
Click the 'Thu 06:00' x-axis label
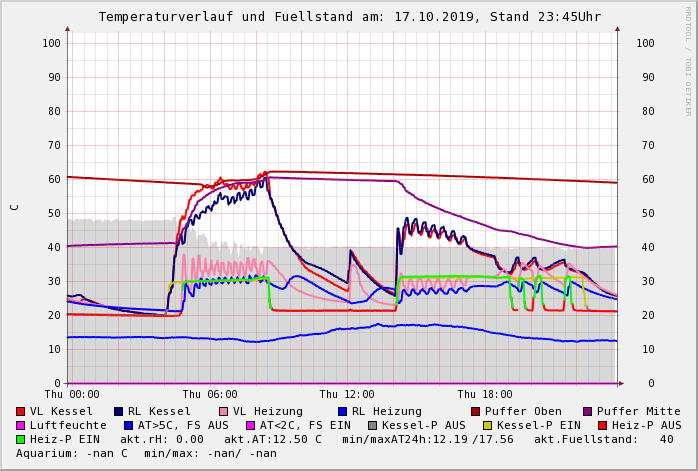pos(210,395)
